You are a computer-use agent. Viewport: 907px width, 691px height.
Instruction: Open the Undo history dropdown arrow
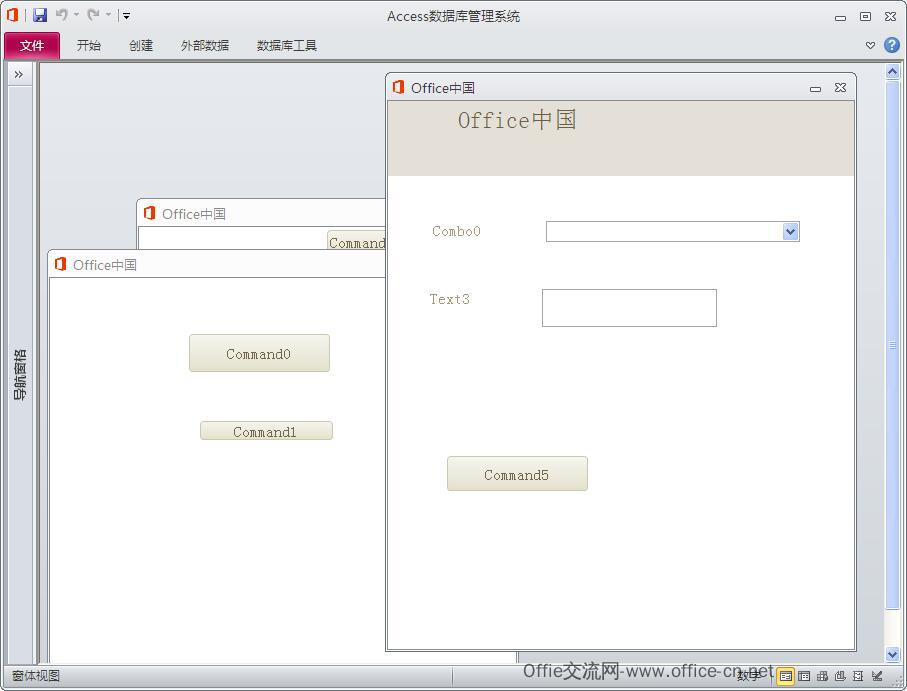pyautogui.click(x=76, y=16)
